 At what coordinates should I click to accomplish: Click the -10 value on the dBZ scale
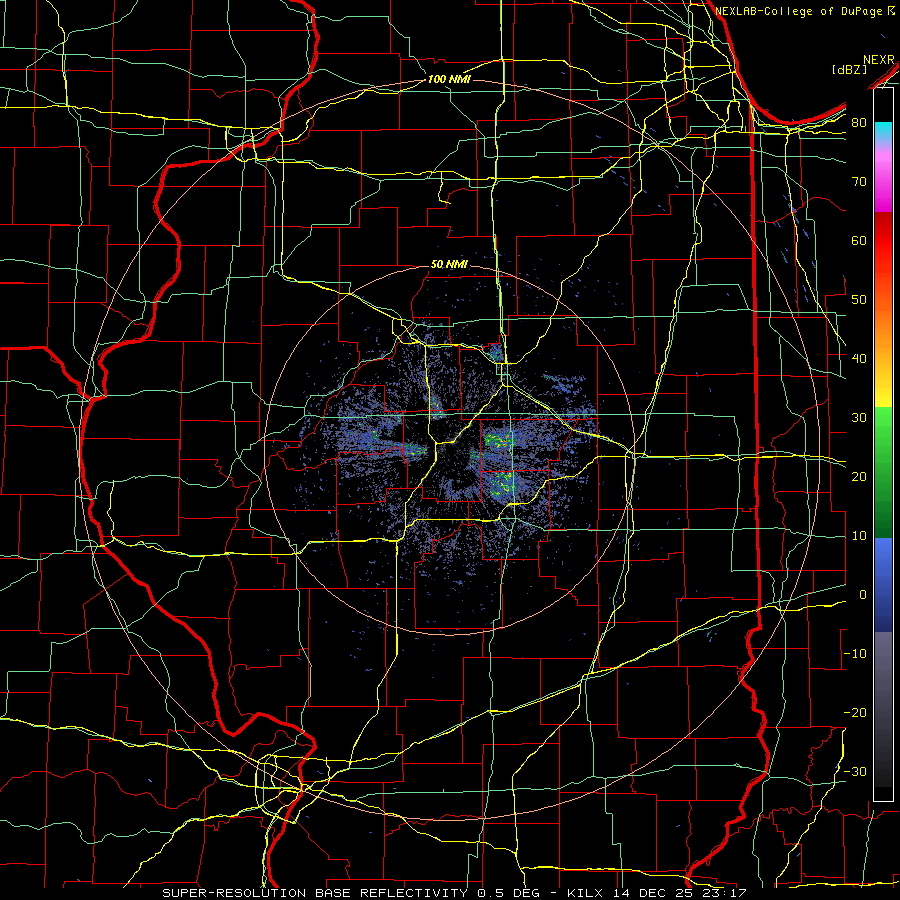click(855, 654)
